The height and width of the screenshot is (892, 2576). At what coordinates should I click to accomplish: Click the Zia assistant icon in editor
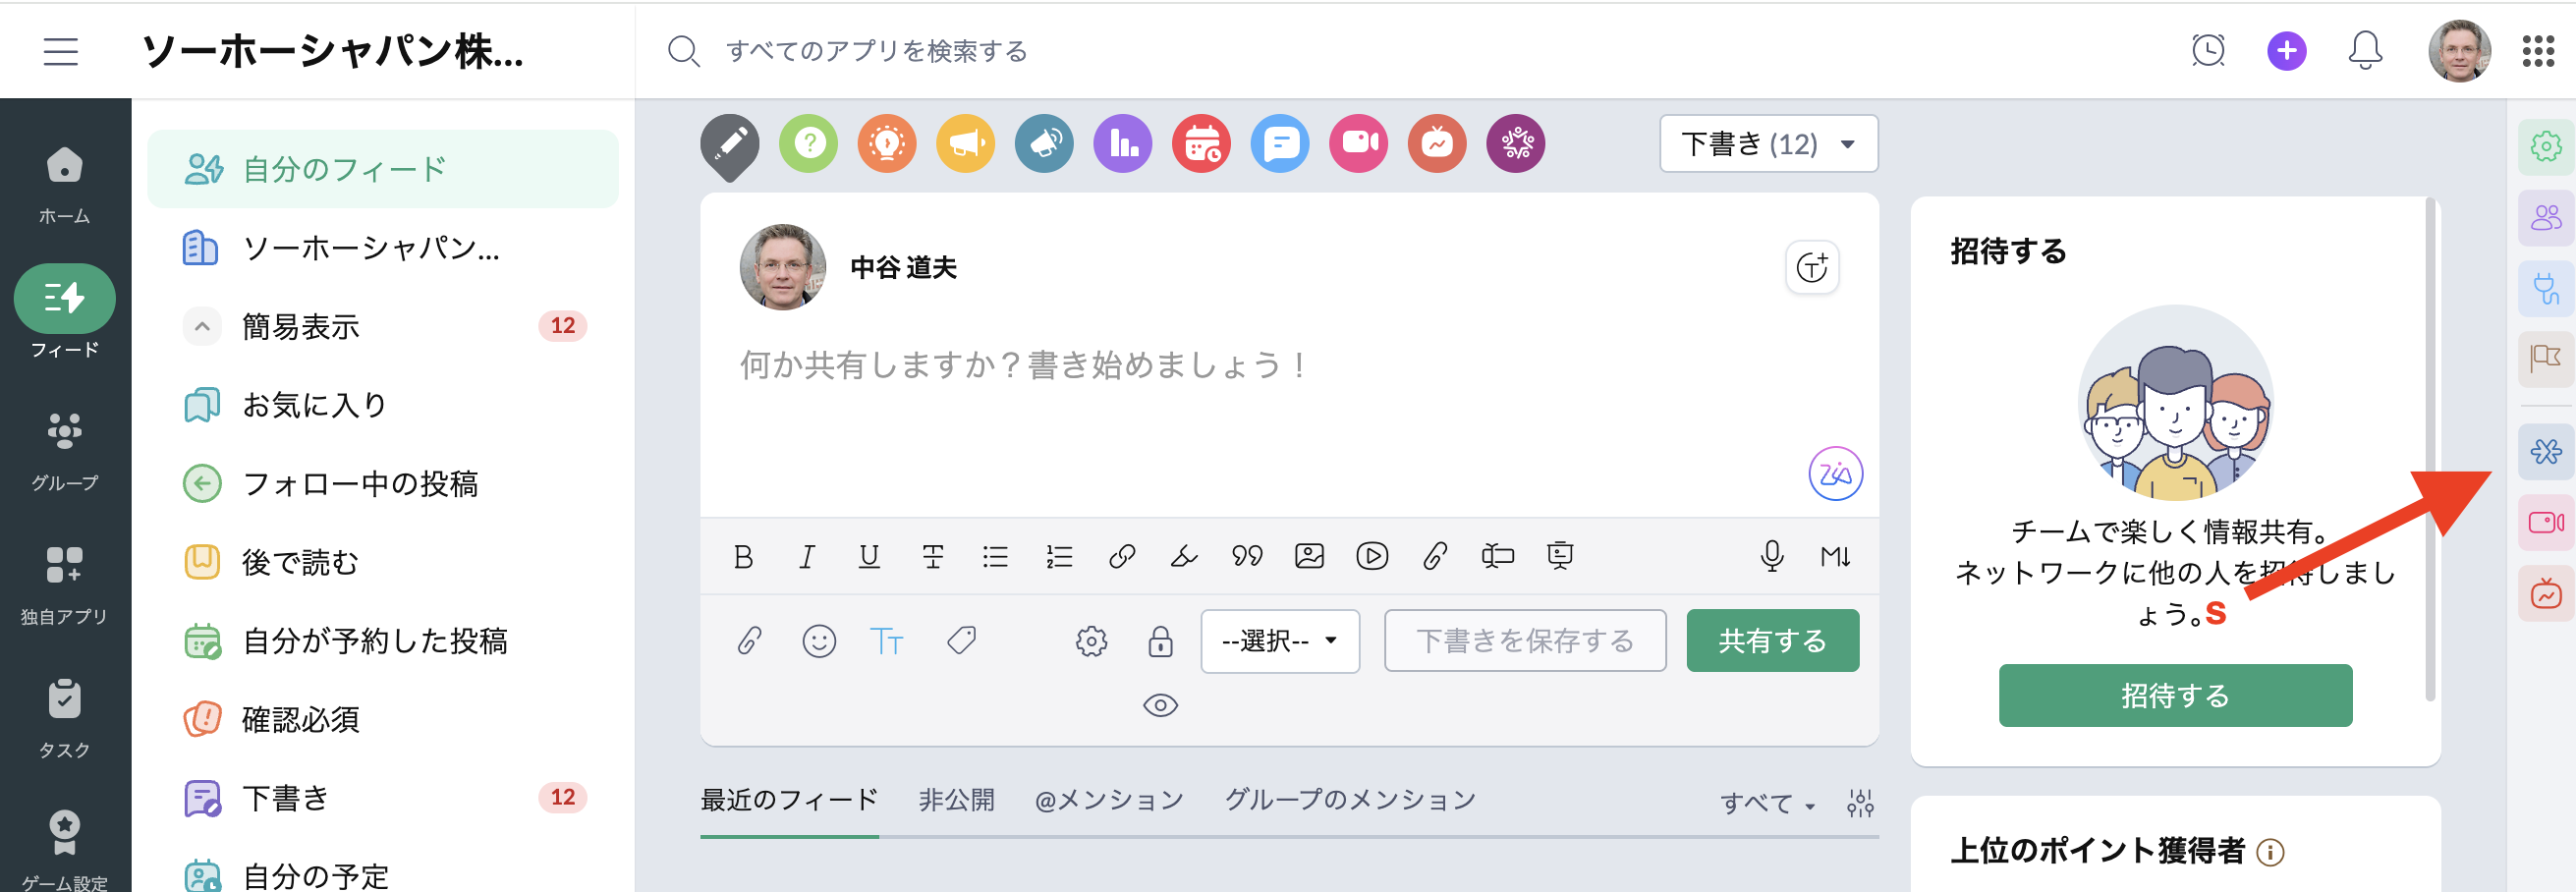pos(1835,473)
